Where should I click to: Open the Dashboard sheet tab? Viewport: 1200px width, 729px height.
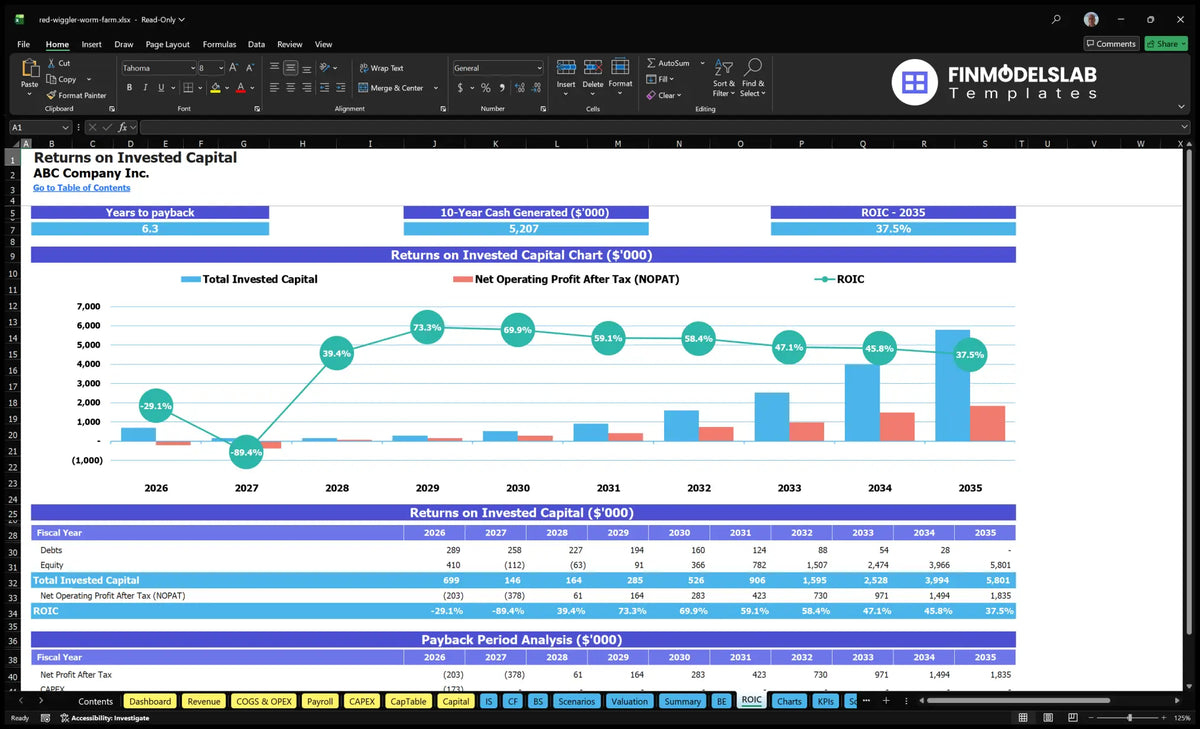tap(150, 701)
